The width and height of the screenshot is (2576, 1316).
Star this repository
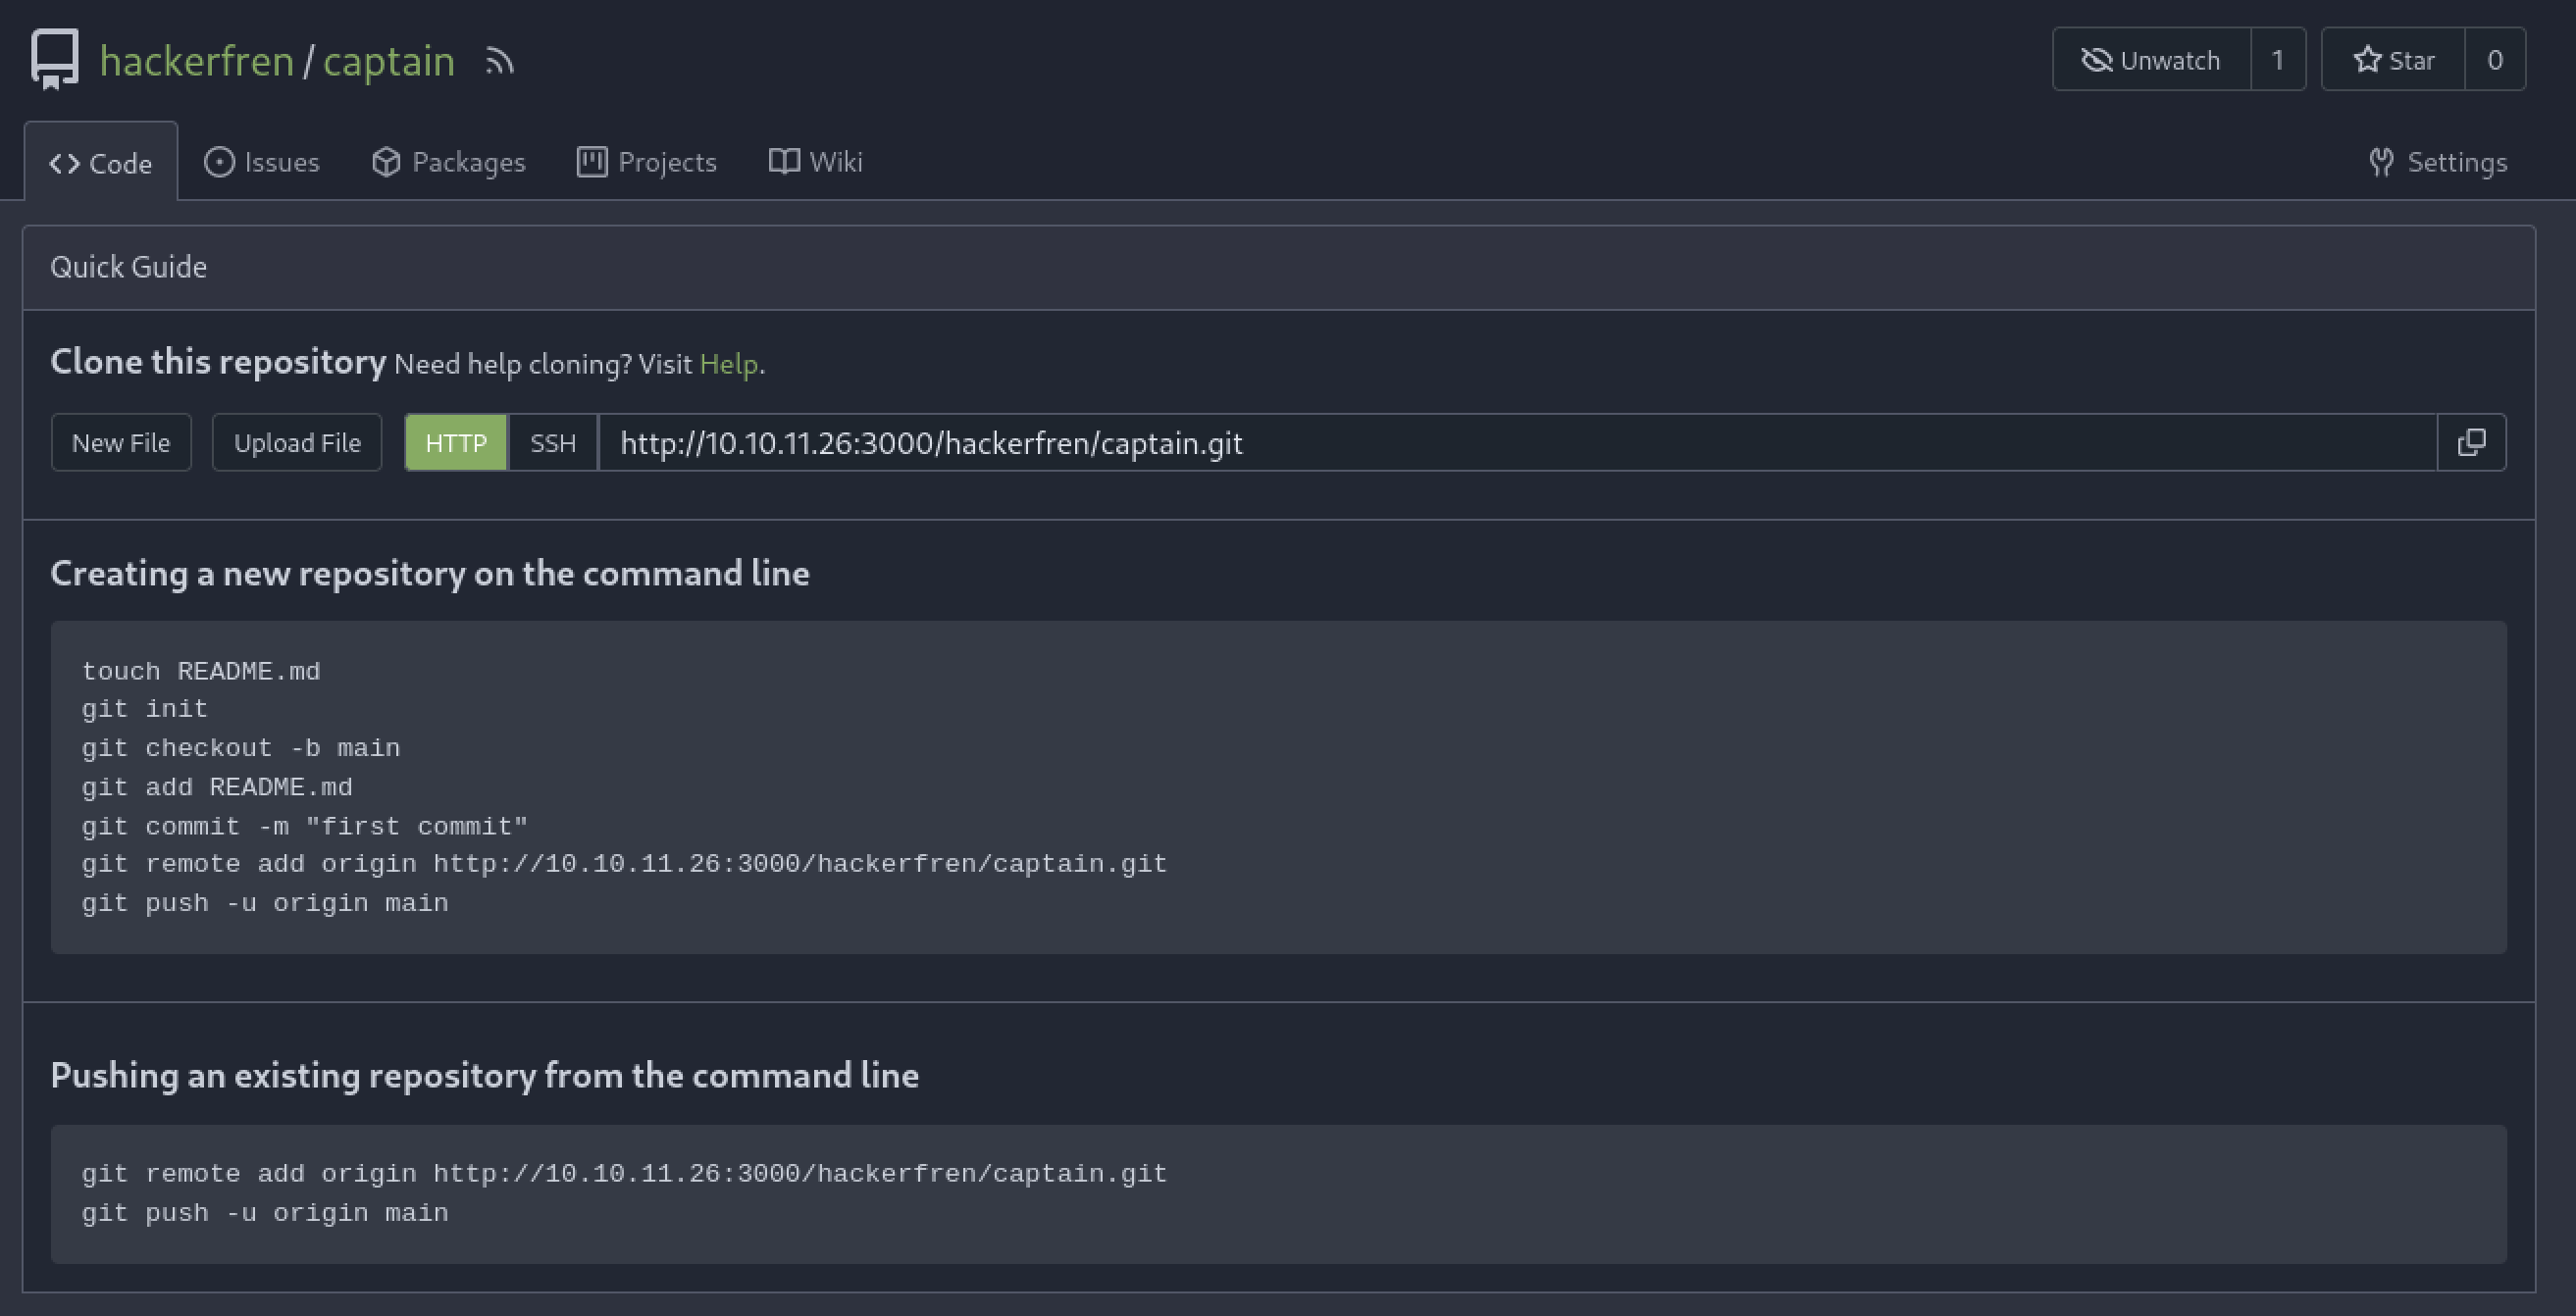pyautogui.click(x=2393, y=60)
